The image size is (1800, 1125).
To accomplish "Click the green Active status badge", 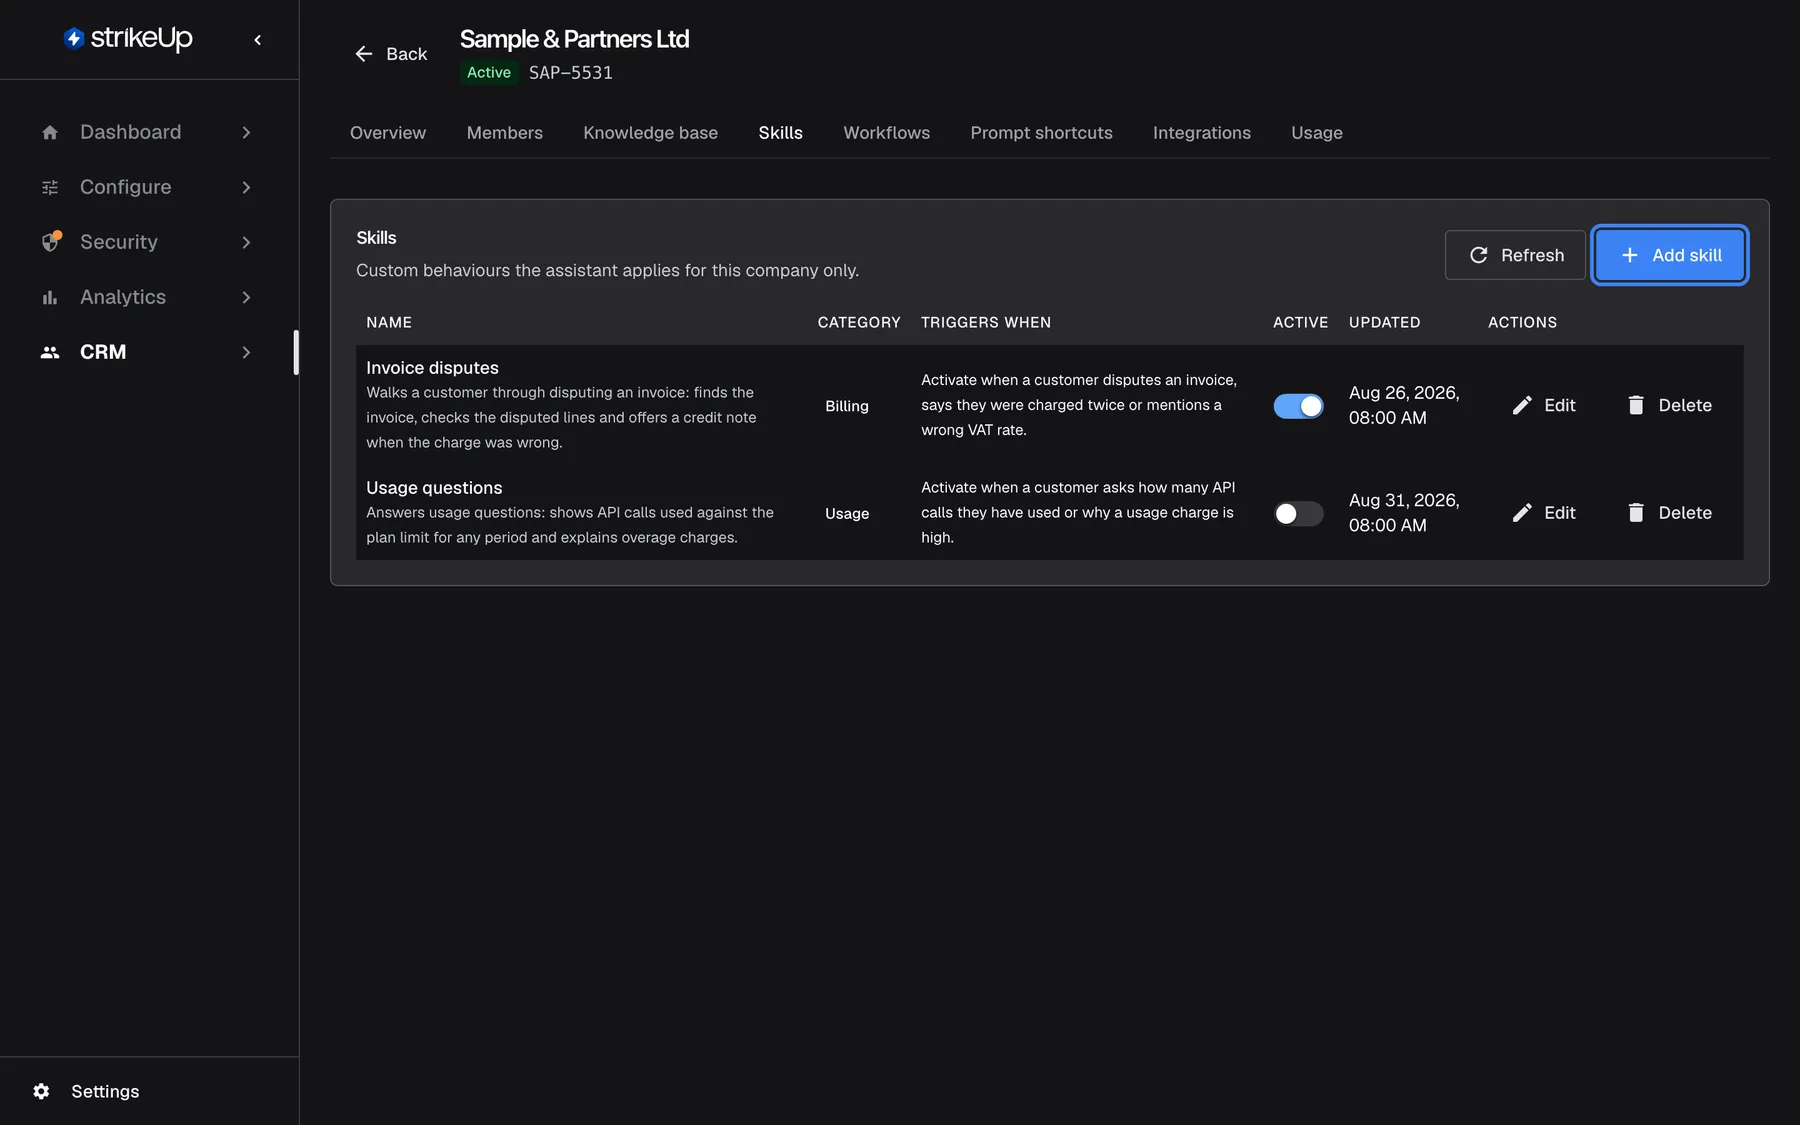I will click(489, 72).
